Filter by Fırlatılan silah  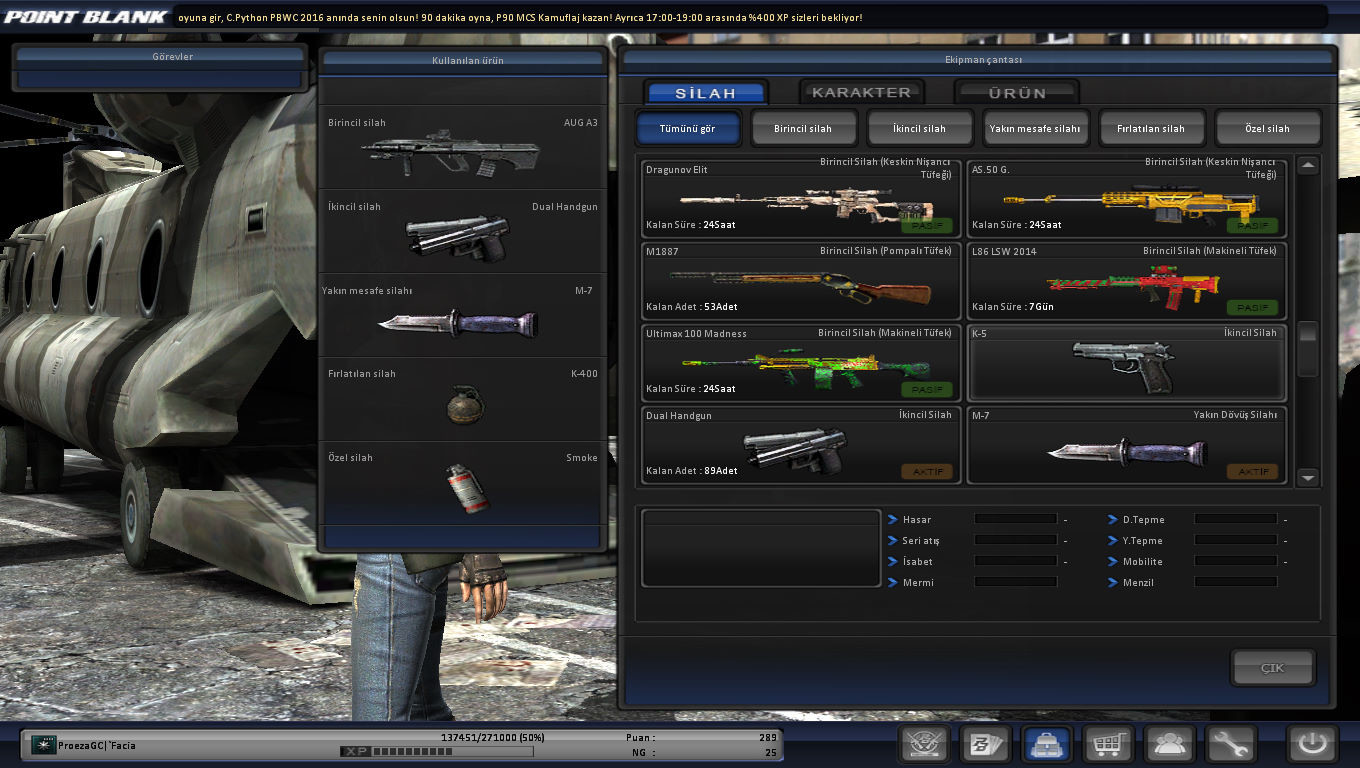click(x=1152, y=128)
